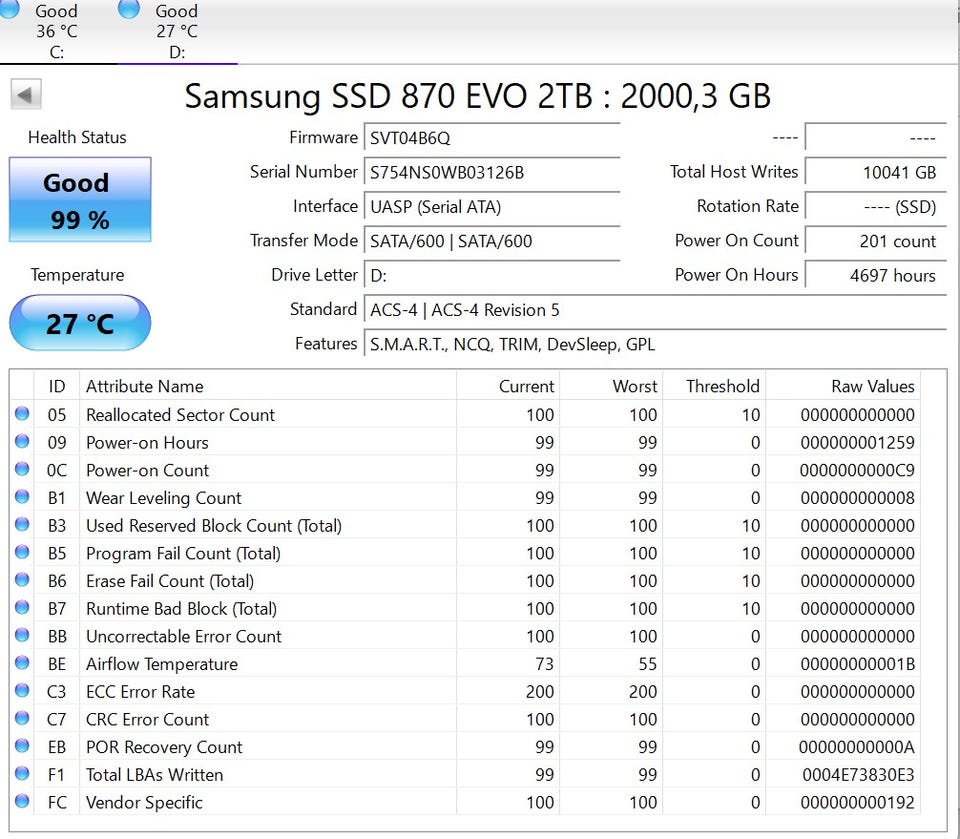
Task: Click Power On Hours value 4697 hours
Action: [876, 275]
